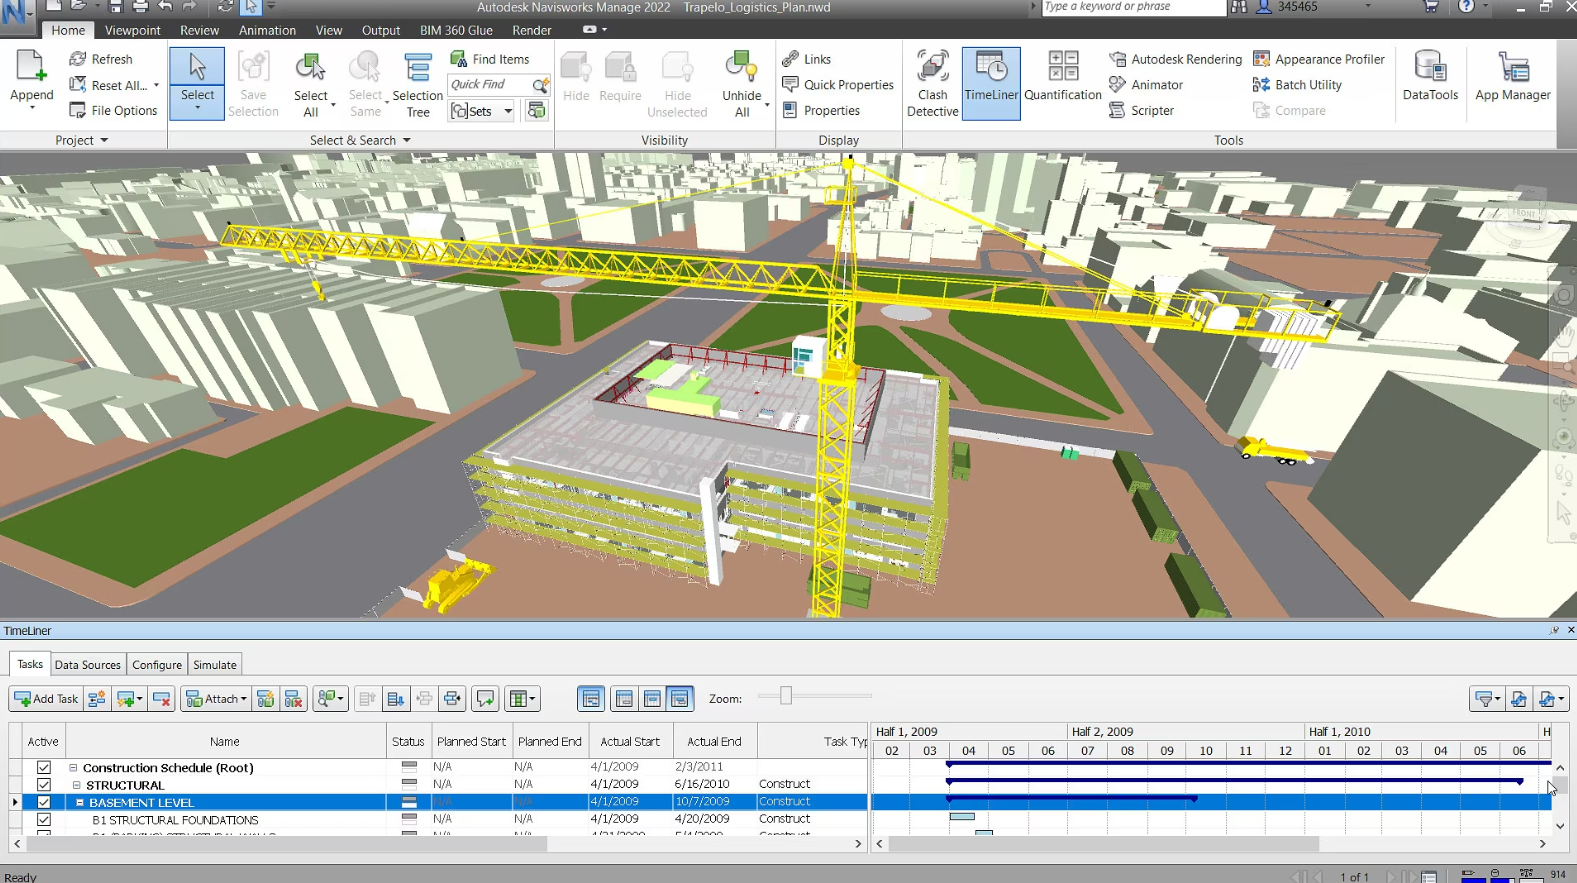Switch to the Data Sources tab
Screen dimensions: 1577x883
click(x=87, y=665)
